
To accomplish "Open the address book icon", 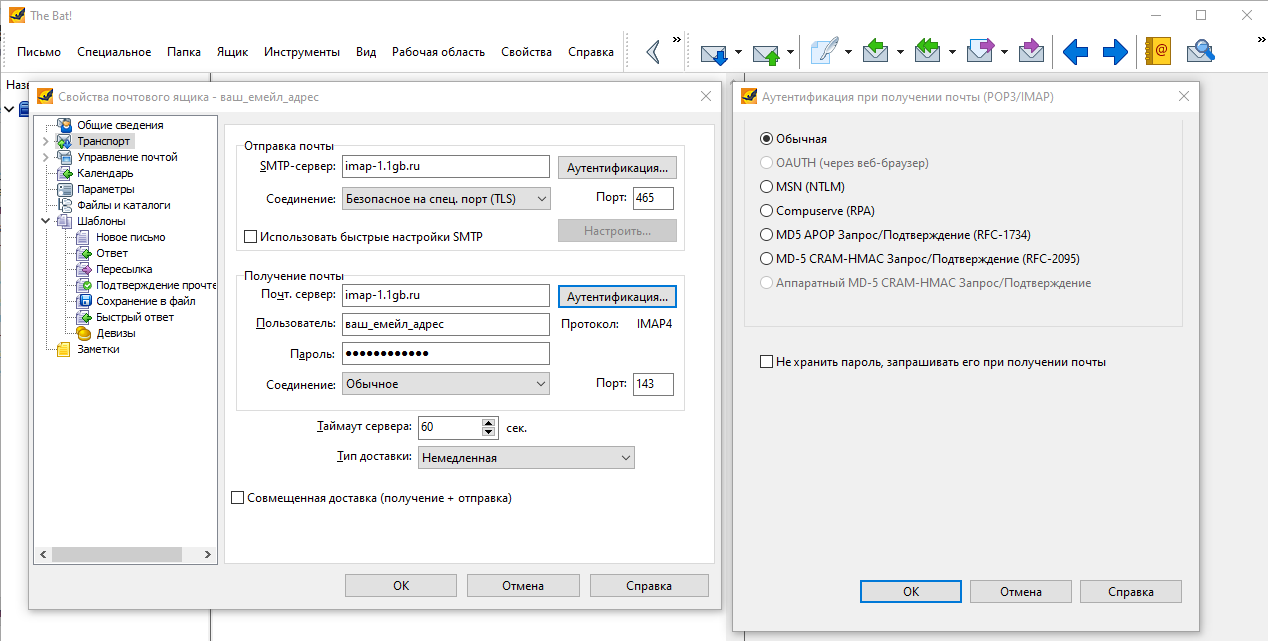I will [x=1158, y=52].
